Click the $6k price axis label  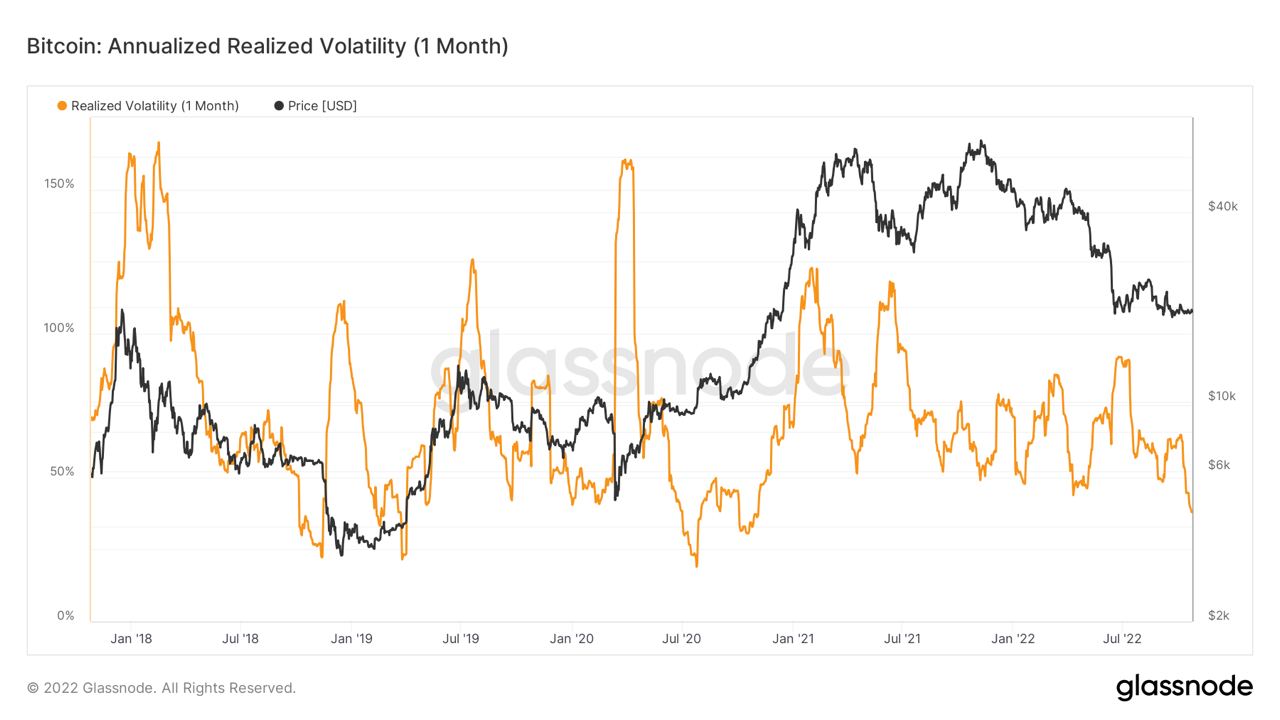[1219, 466]
